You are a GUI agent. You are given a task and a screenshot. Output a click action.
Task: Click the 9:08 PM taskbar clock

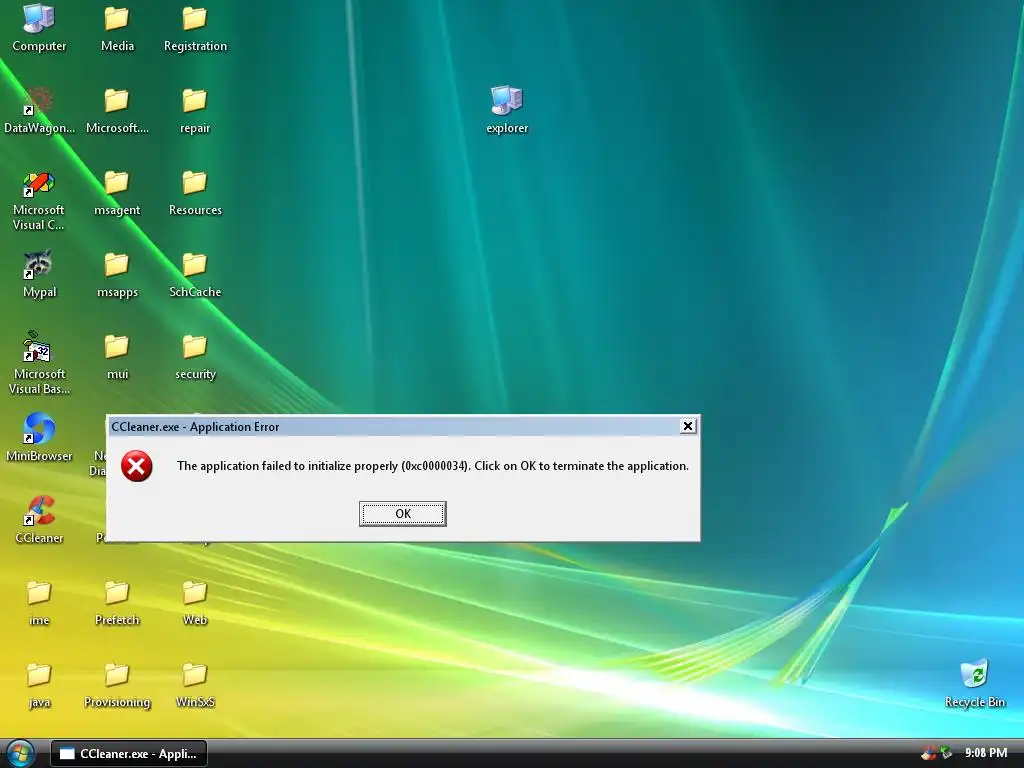985,753
